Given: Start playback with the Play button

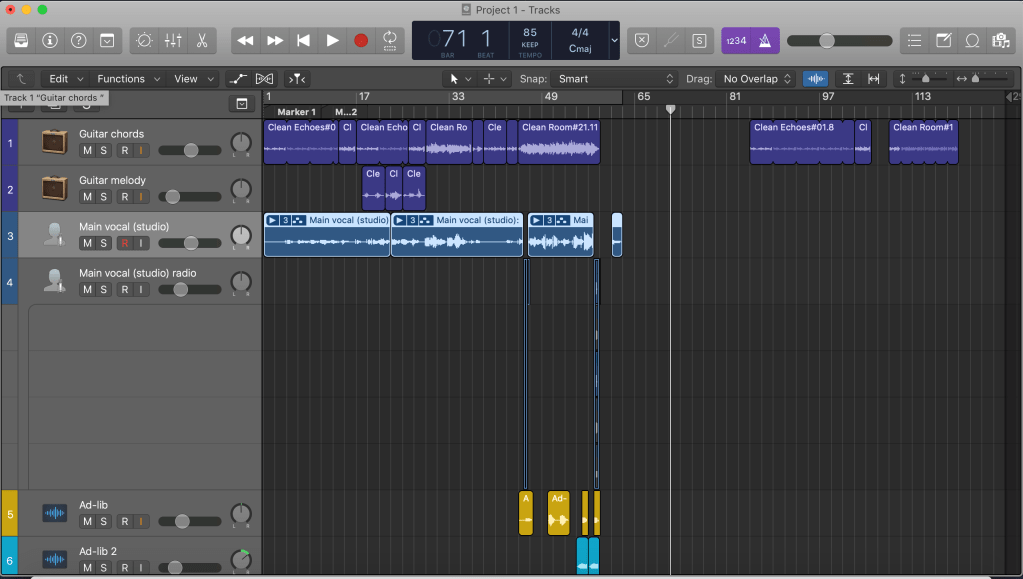Looking at the screenshot, I should [x=332, y=40].
